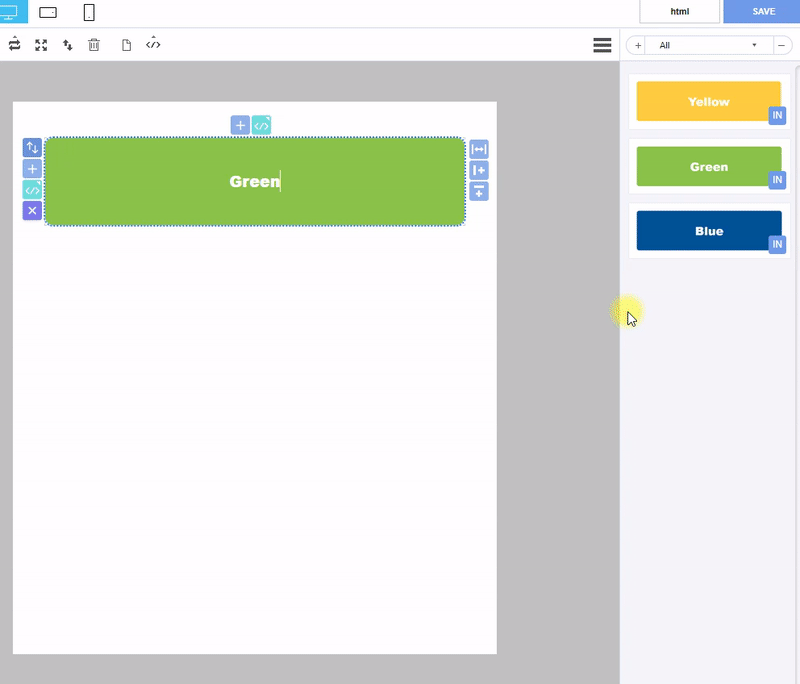Image resolution: width=800 pixels, height=684 pixels.
Task: Save the page with SAVE button
Action: [x=763, y=11]
